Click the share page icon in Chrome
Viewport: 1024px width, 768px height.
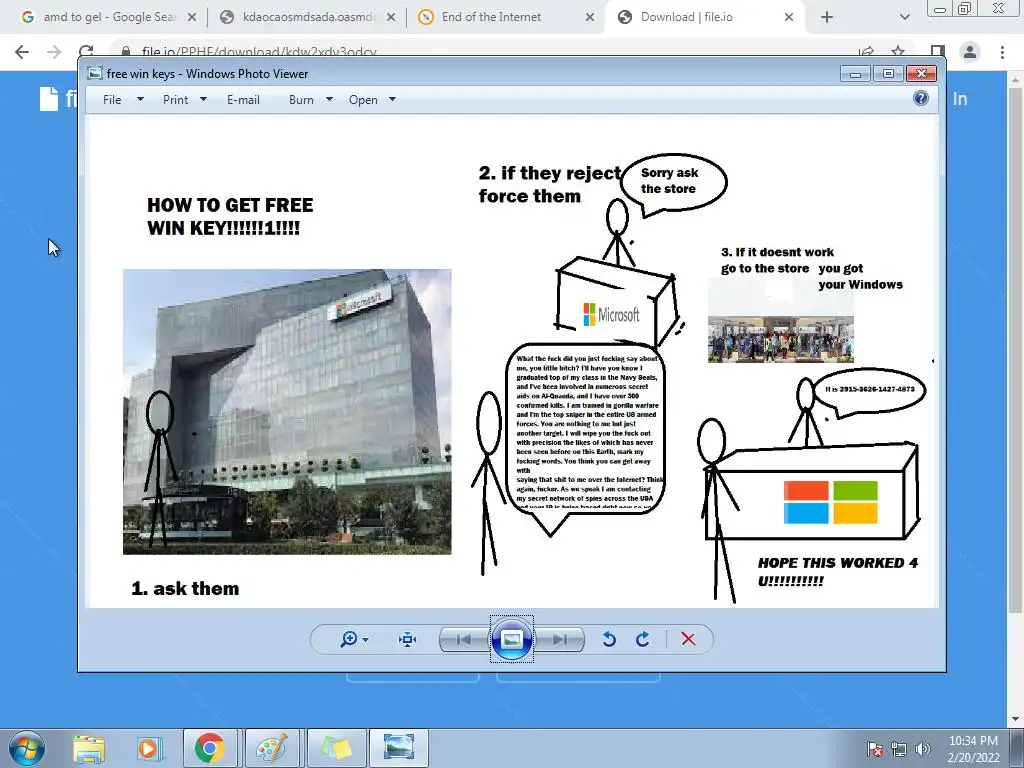pyautogui.click(x=866, y=52)
